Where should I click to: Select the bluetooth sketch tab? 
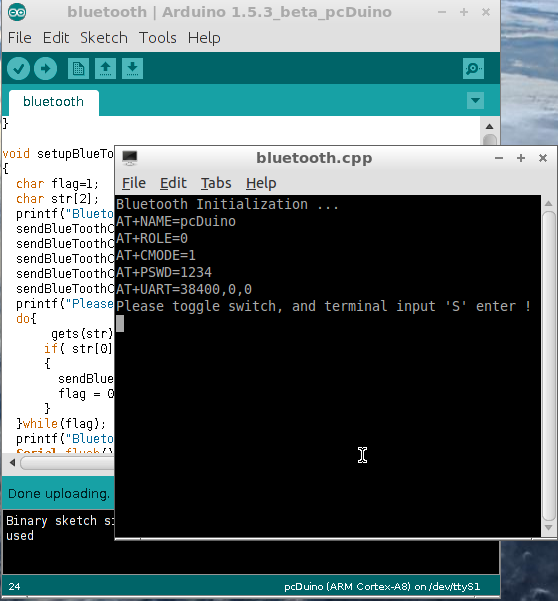(x=53, y=102)
